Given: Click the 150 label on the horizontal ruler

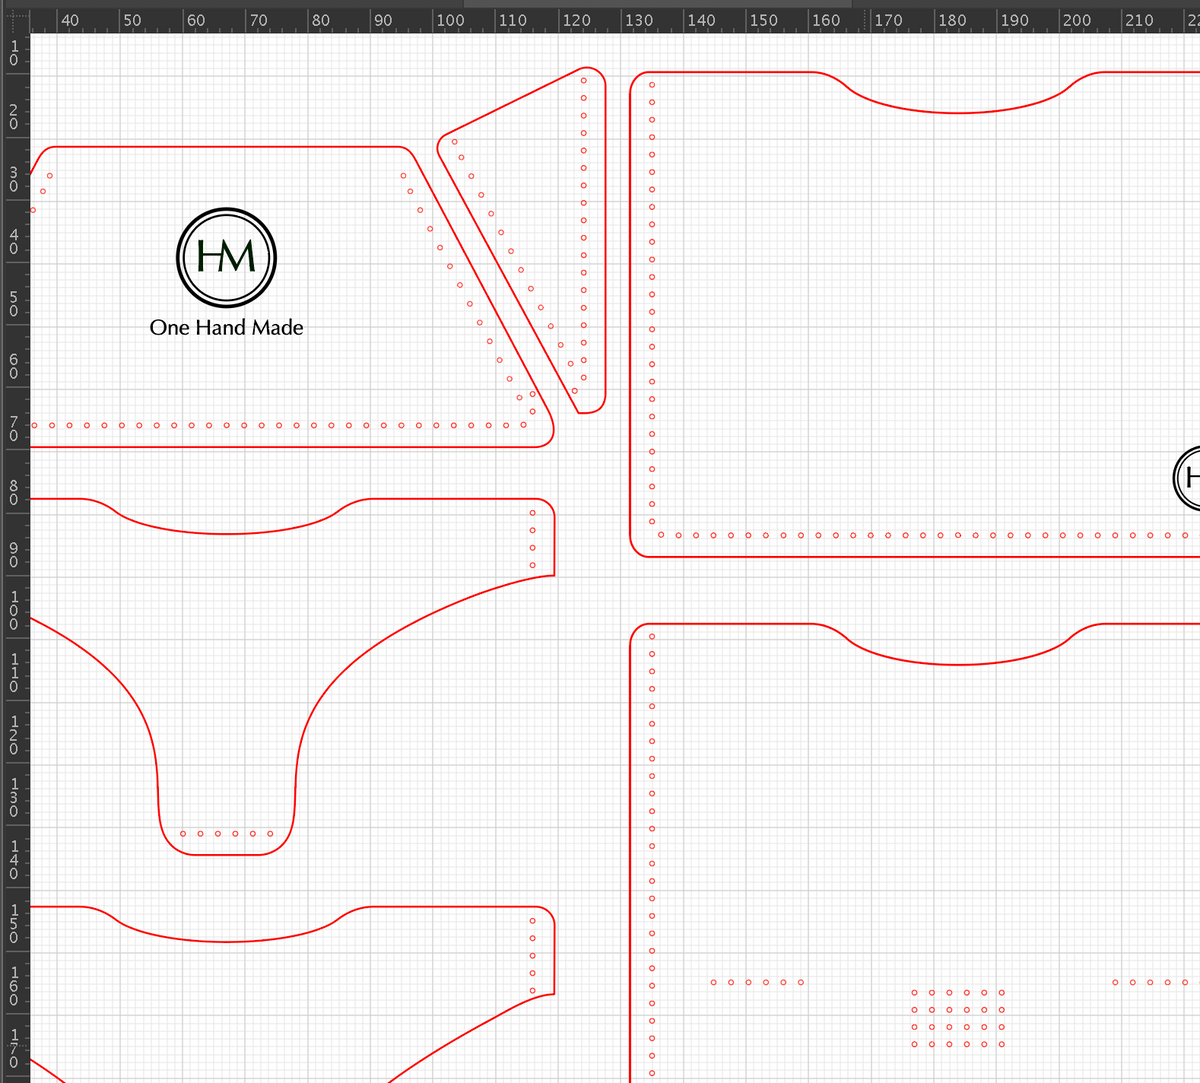Looking at the screenshot, I should 763,20.
